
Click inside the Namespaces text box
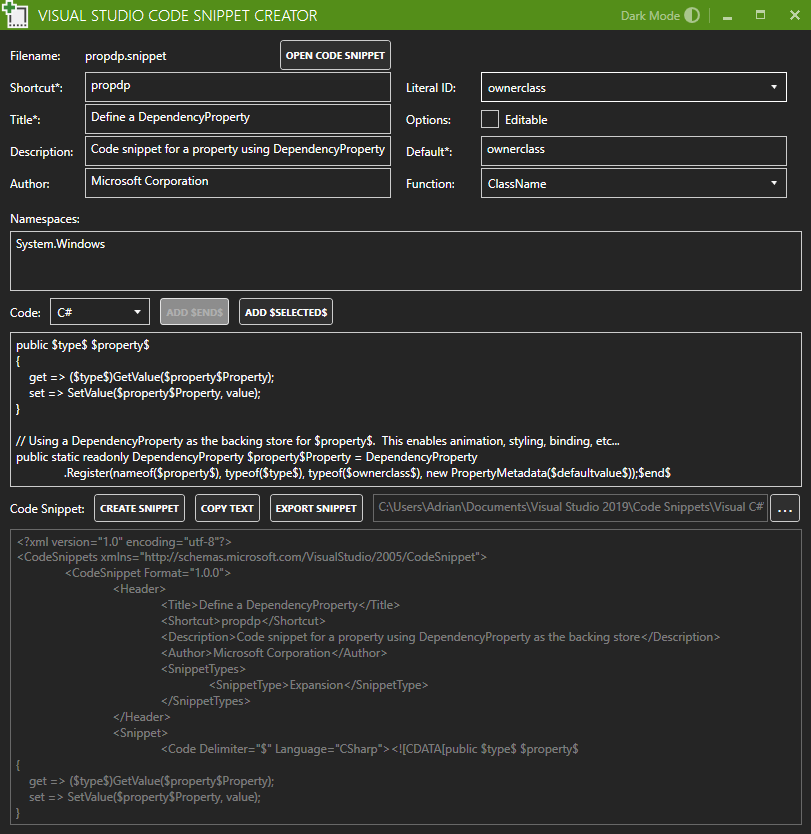[x=406, y=261]
